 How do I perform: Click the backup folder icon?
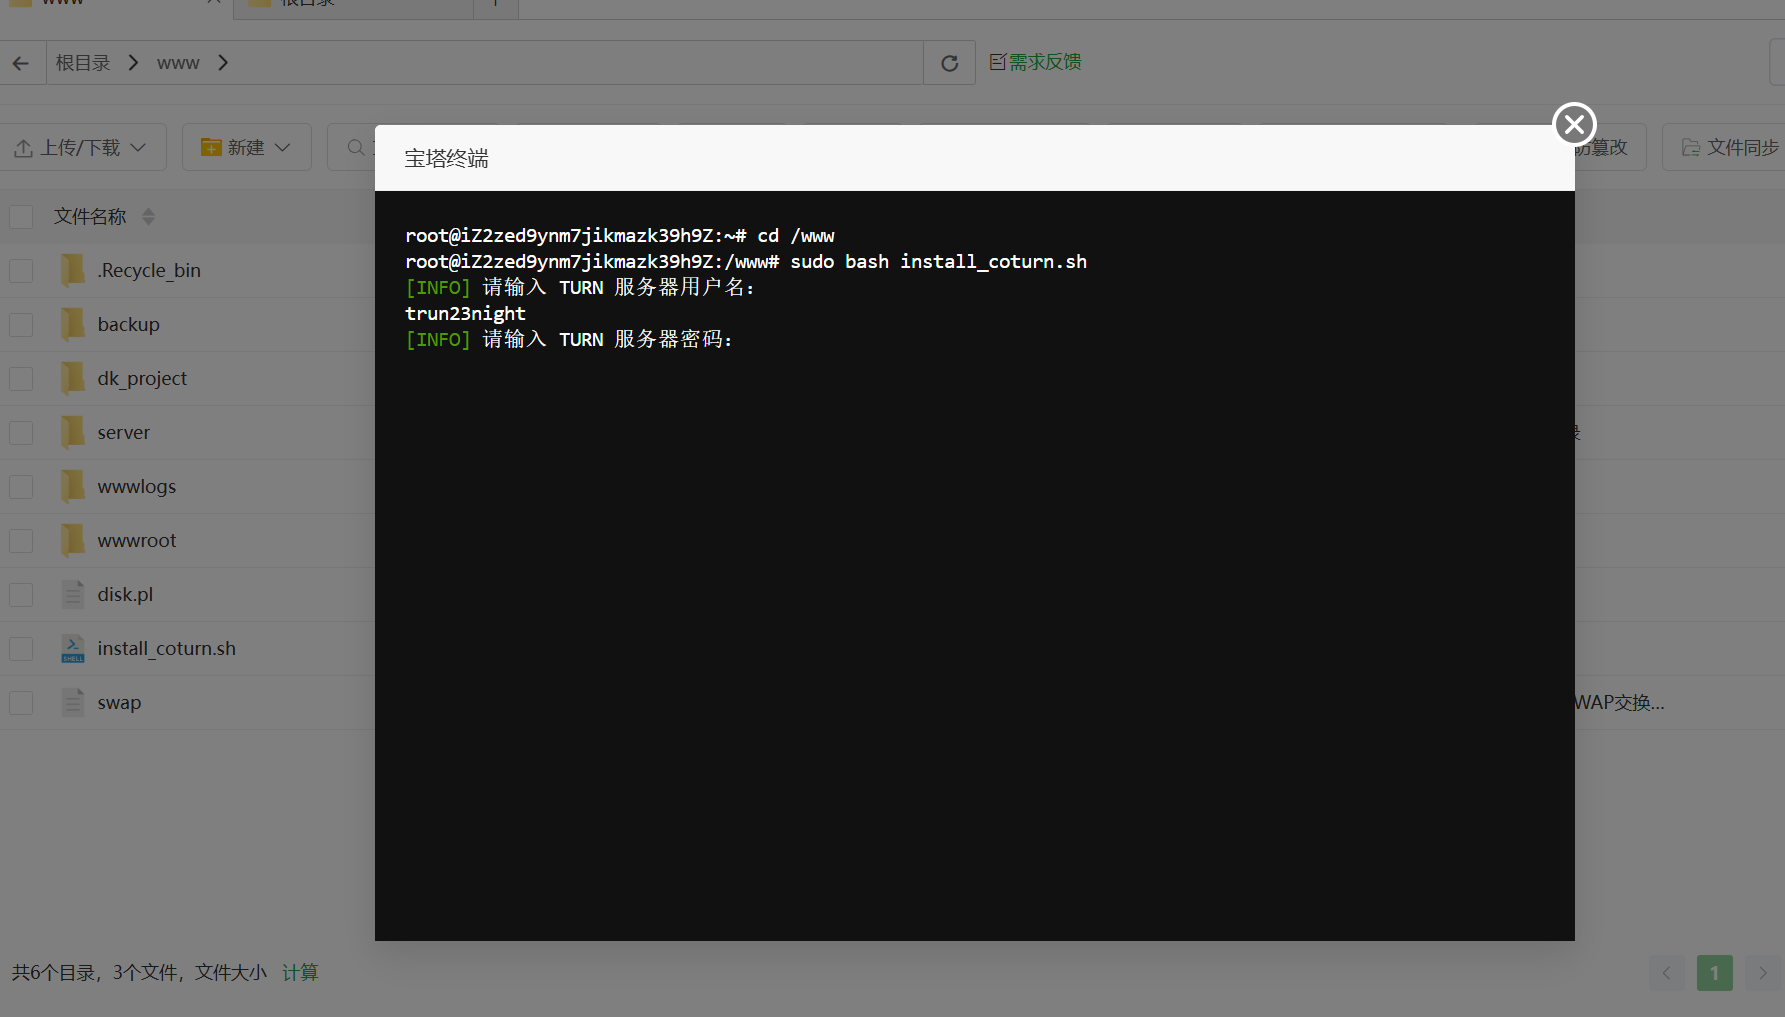(73, 324)
